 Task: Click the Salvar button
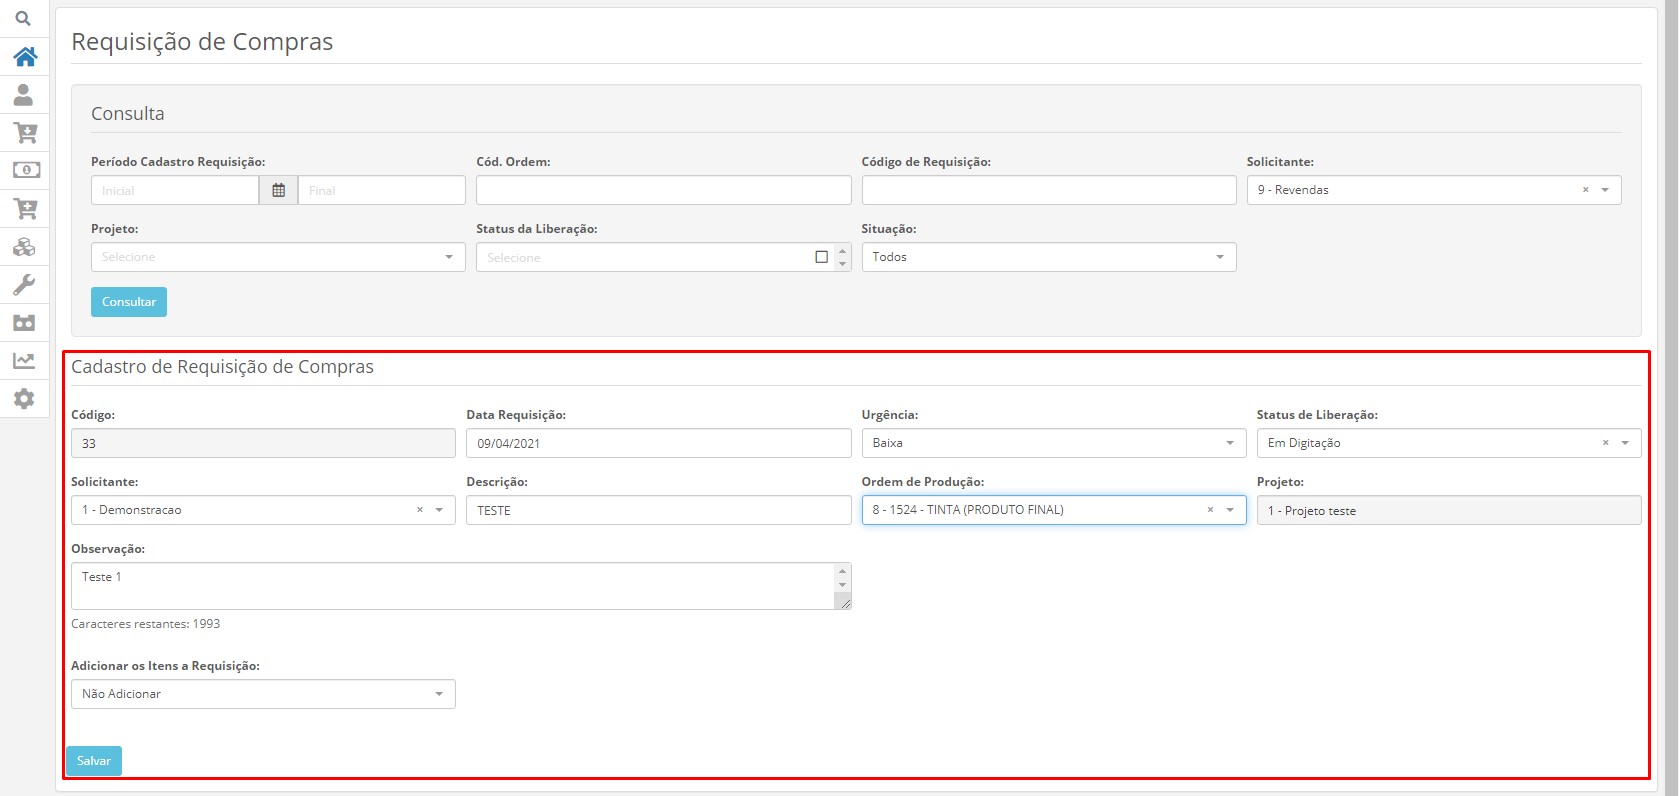point(94,761)
